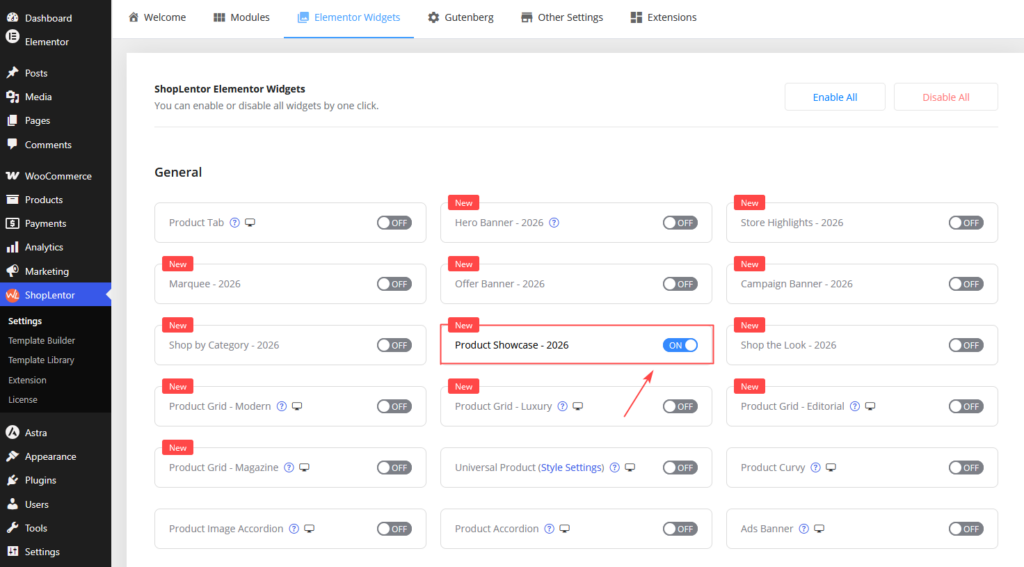1024x567 pixels.
Task: Click the Users icon in sidebar
Action: (12, 504)
